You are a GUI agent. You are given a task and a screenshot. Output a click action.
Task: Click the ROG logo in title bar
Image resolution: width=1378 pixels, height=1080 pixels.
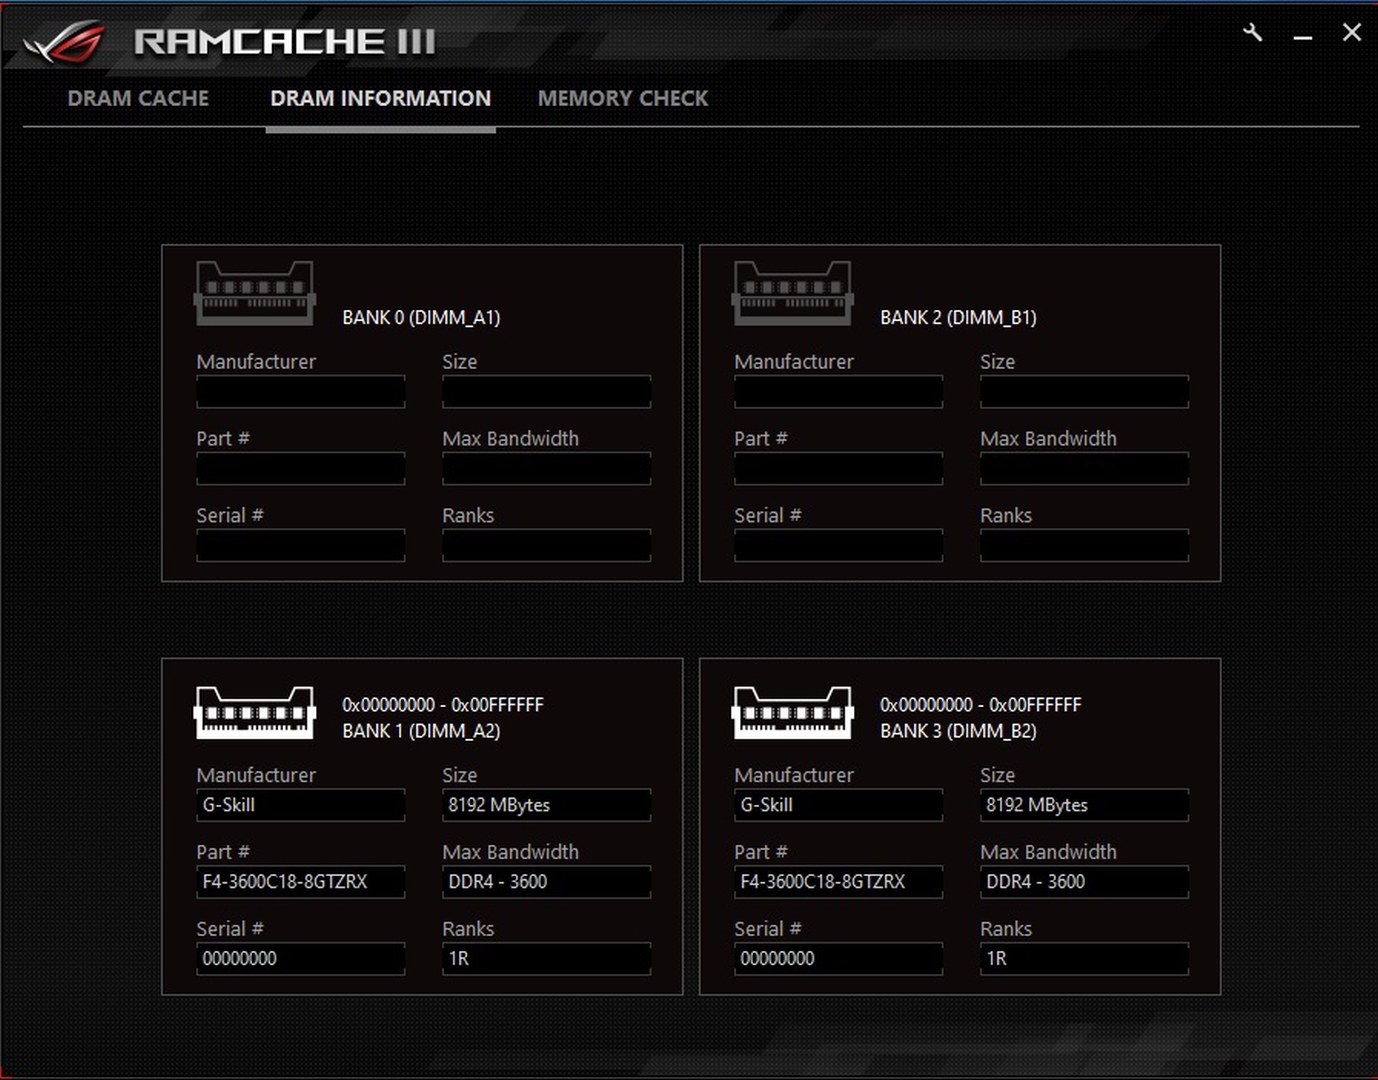[x=65, y=43]
